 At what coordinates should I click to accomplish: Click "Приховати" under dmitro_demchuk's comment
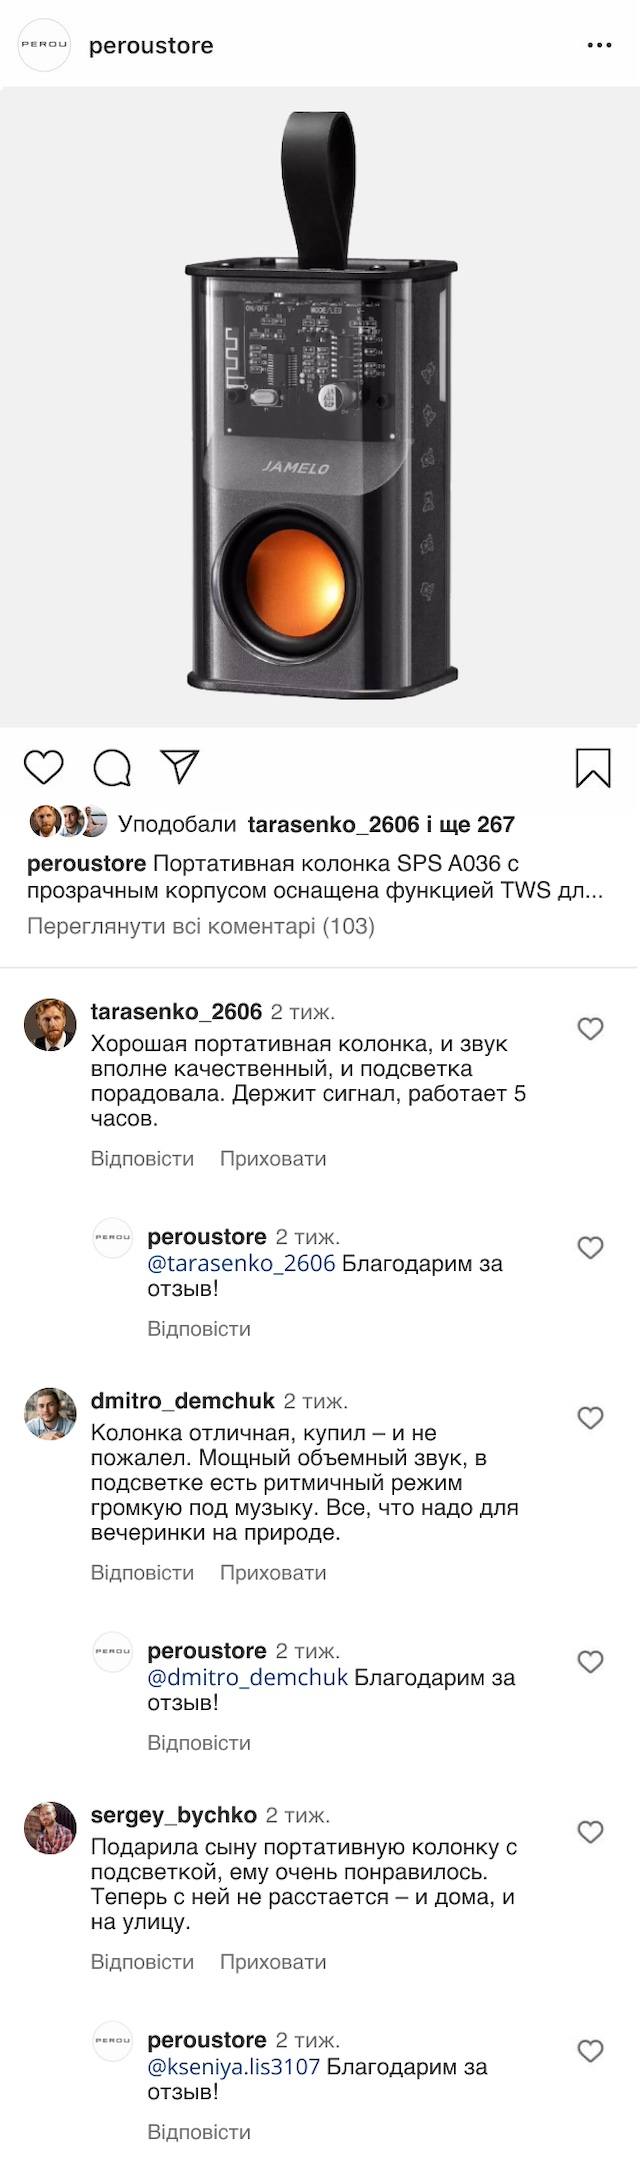[x=273, y=1572]
